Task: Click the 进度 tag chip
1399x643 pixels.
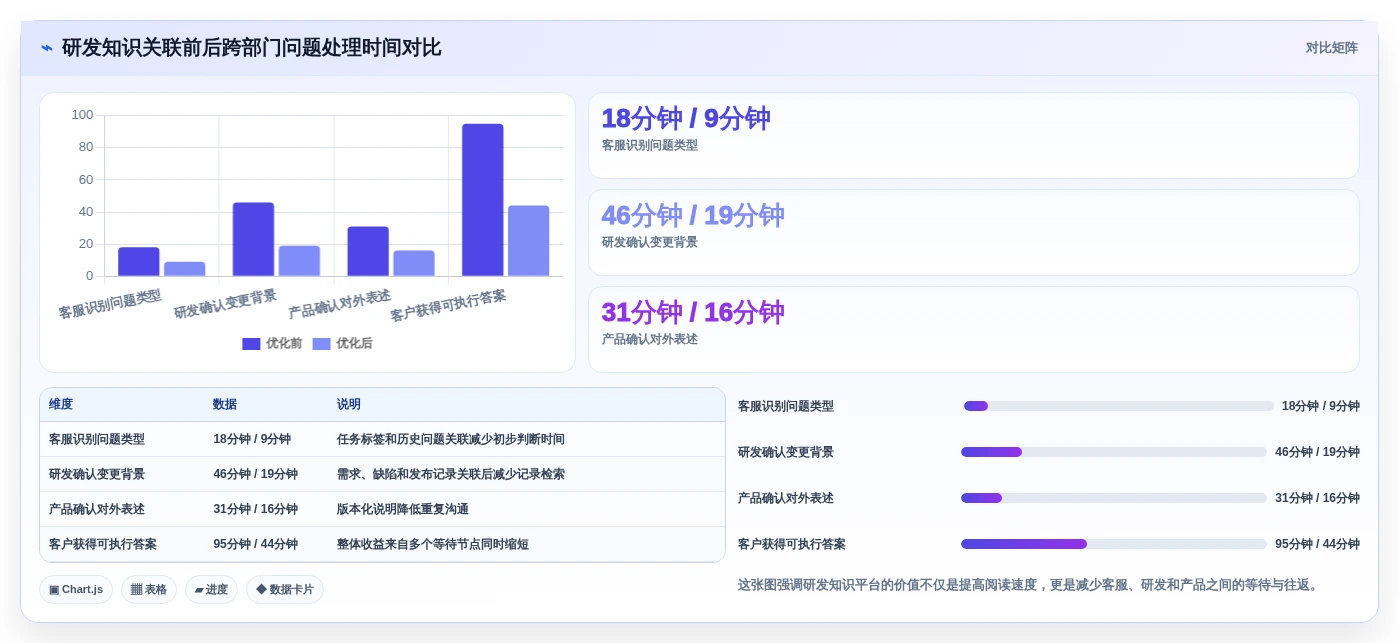Action: coord(211,590)
